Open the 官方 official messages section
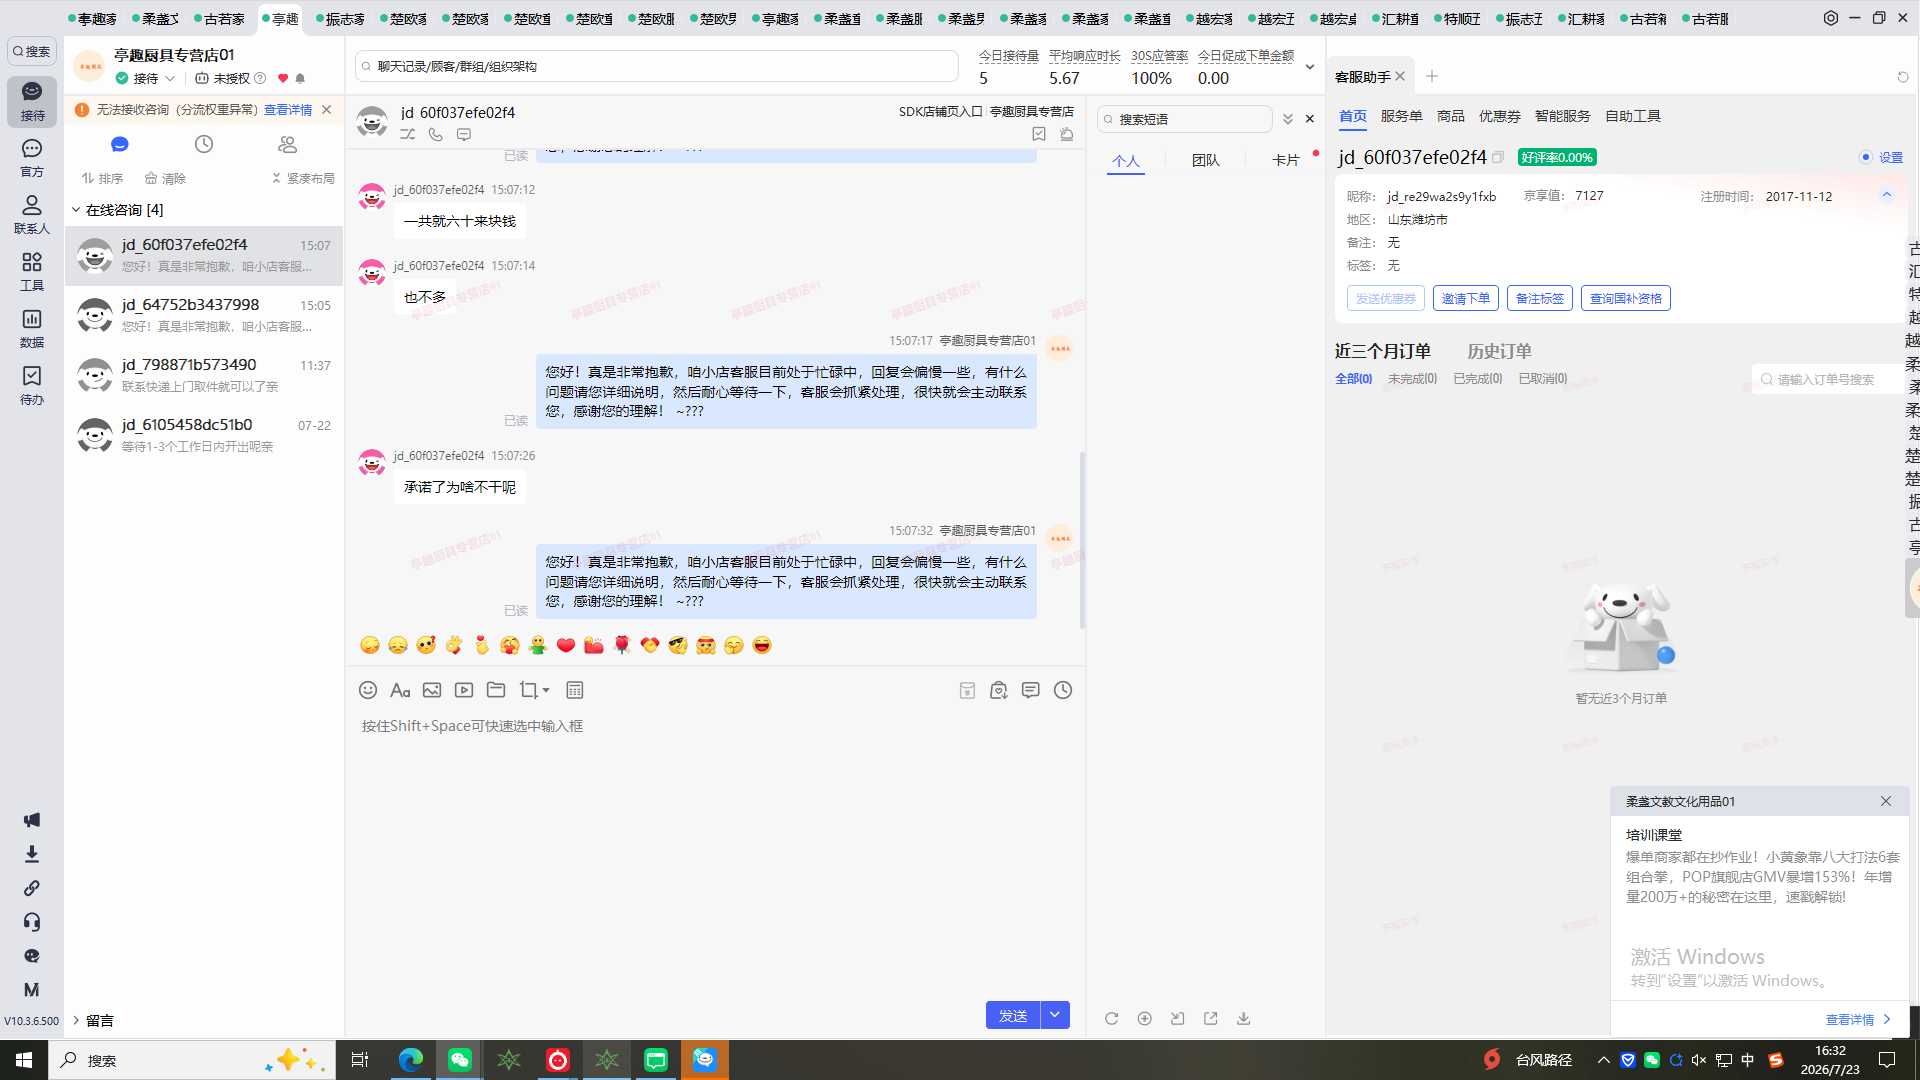This screenshot has height=1080, width=1920. [32, 158]
